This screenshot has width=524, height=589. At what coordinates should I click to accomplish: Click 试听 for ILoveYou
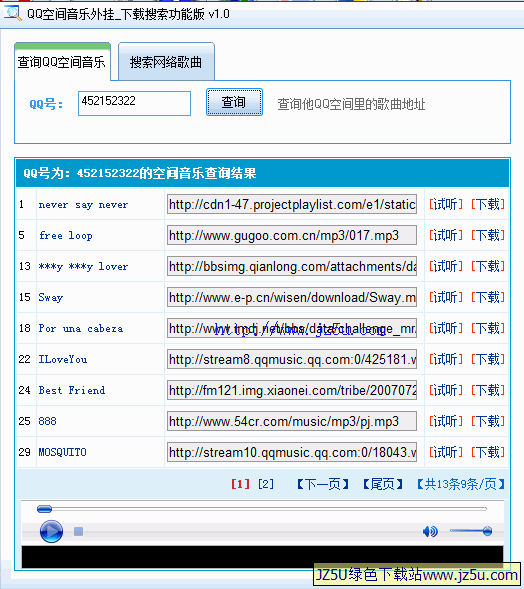tap(445, 359)
